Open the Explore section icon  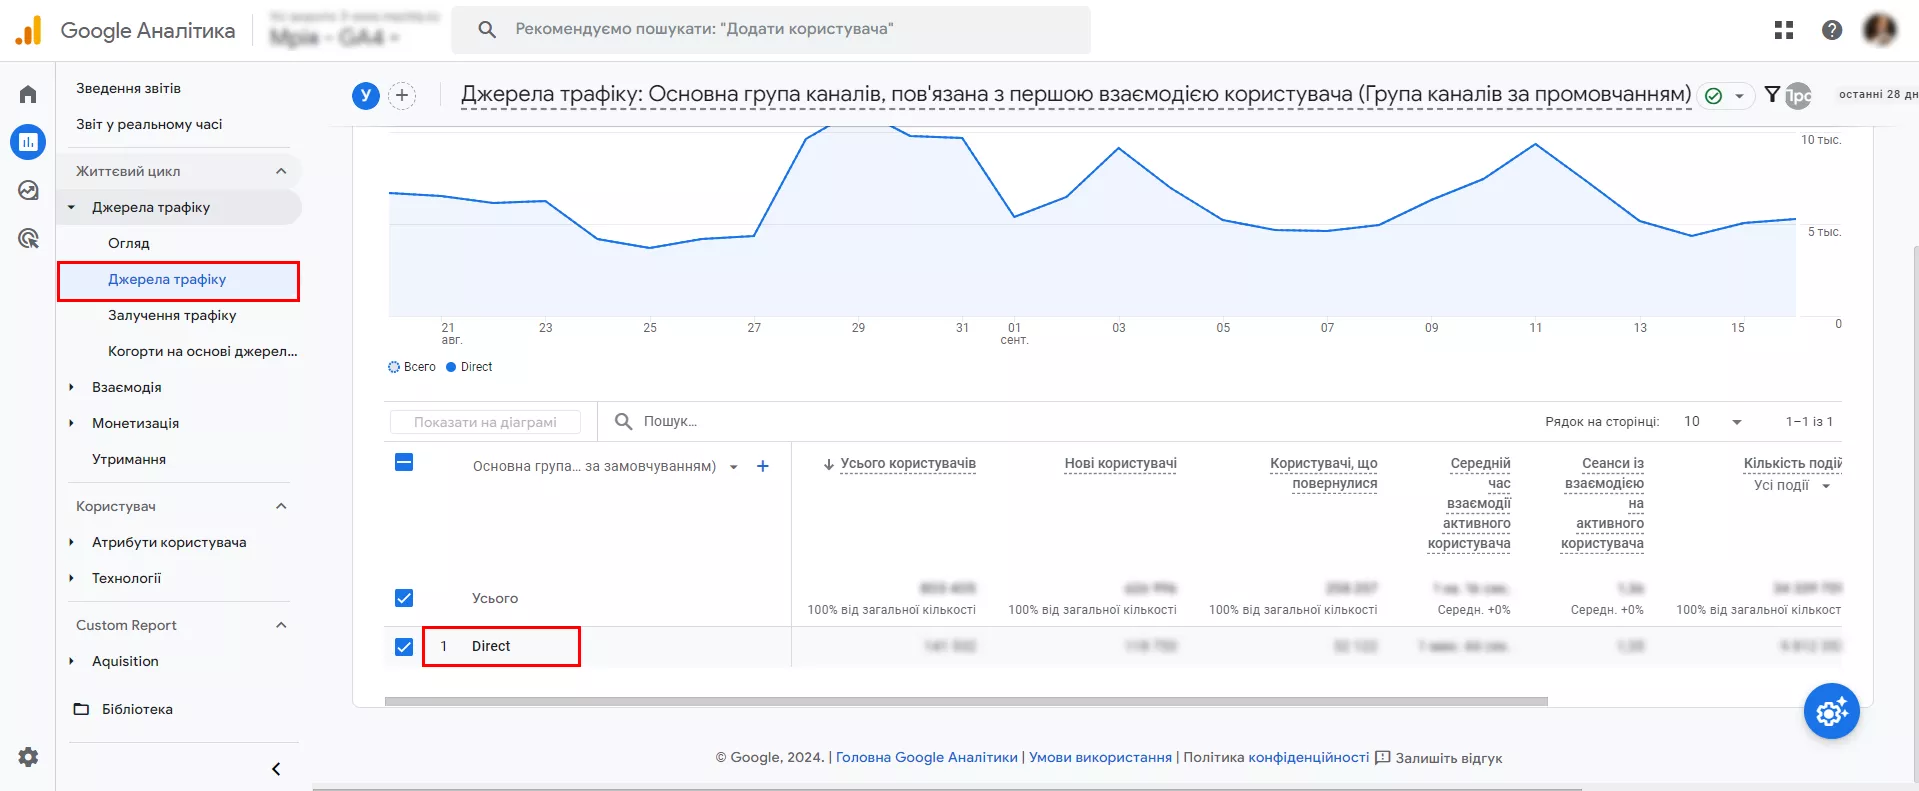click(28, 190)
